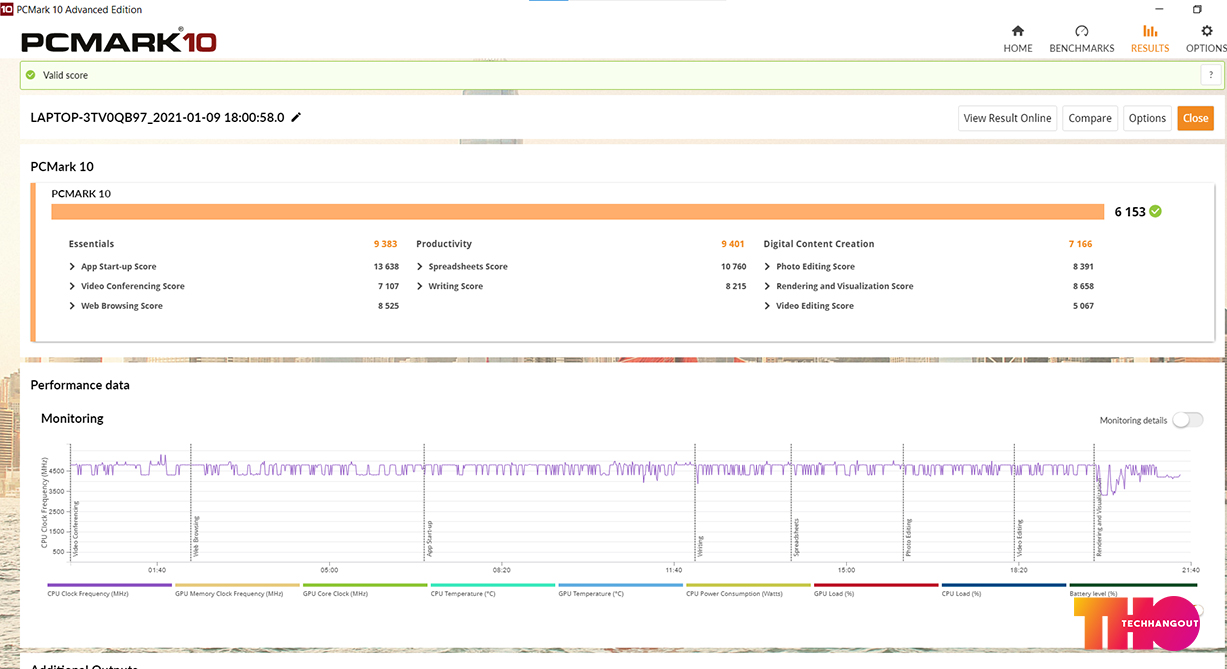The width and height of the screenshot is (1227, 669).
Task: Click the Photo Editing marker on chart
Action: coord(908,538)
